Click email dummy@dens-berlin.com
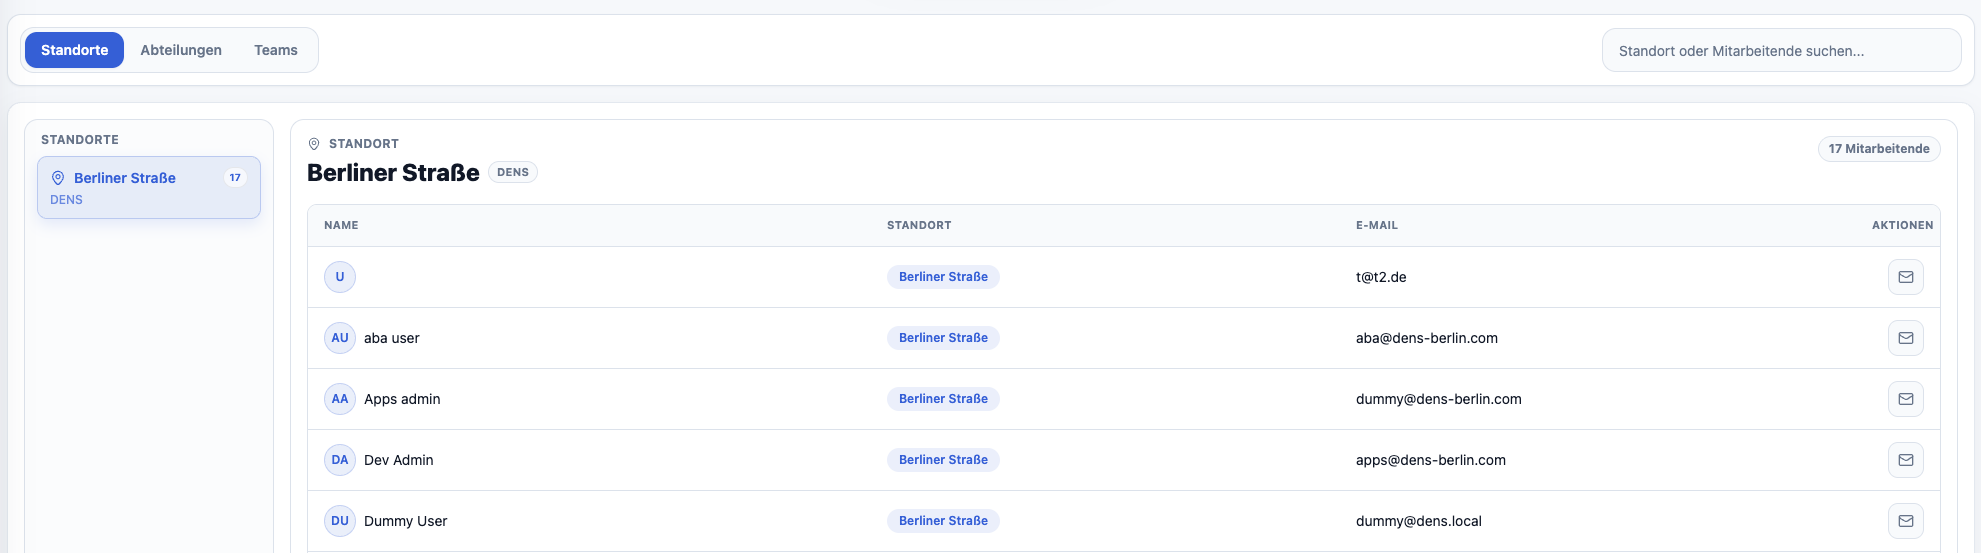The image size is (1981, 553). 1439,399
